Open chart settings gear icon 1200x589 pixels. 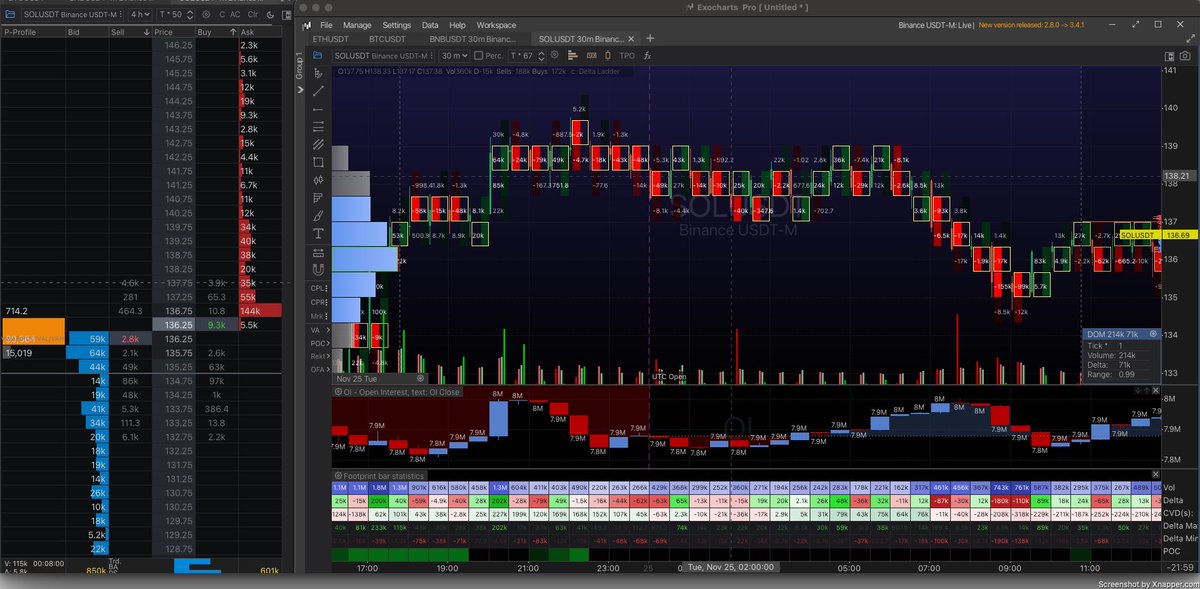coord(555,55)
